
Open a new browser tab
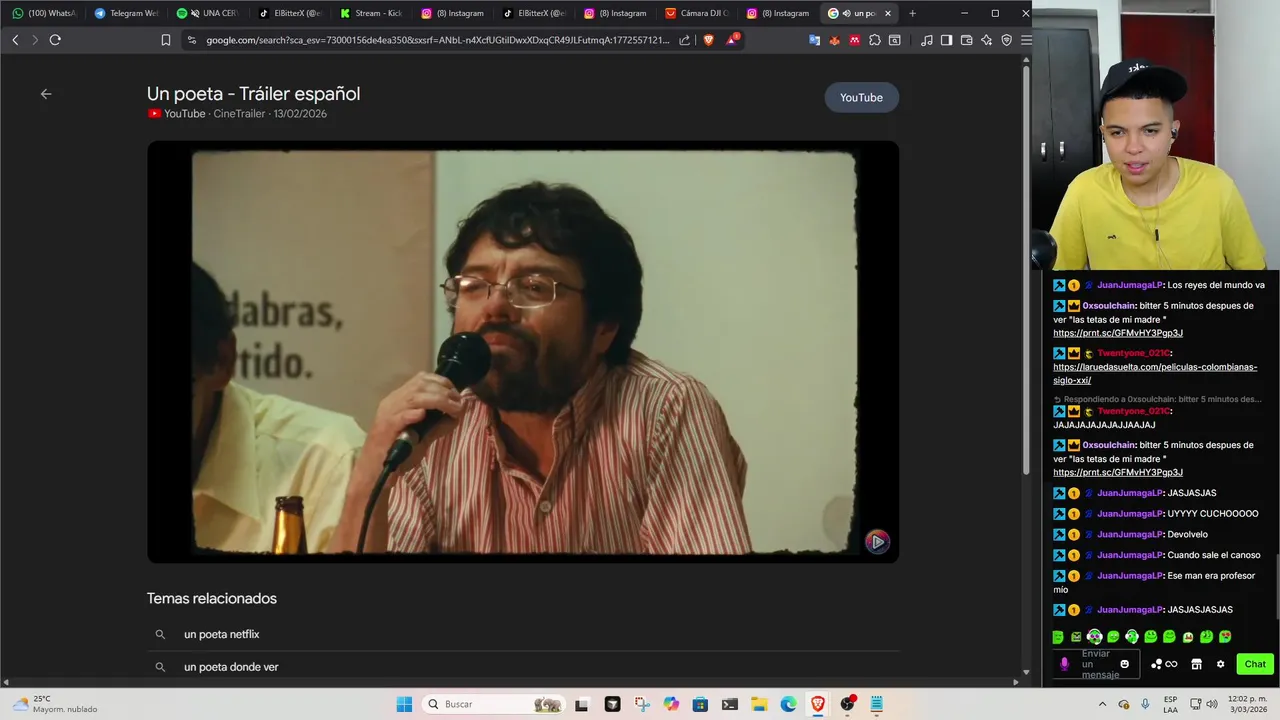(912, 13)
